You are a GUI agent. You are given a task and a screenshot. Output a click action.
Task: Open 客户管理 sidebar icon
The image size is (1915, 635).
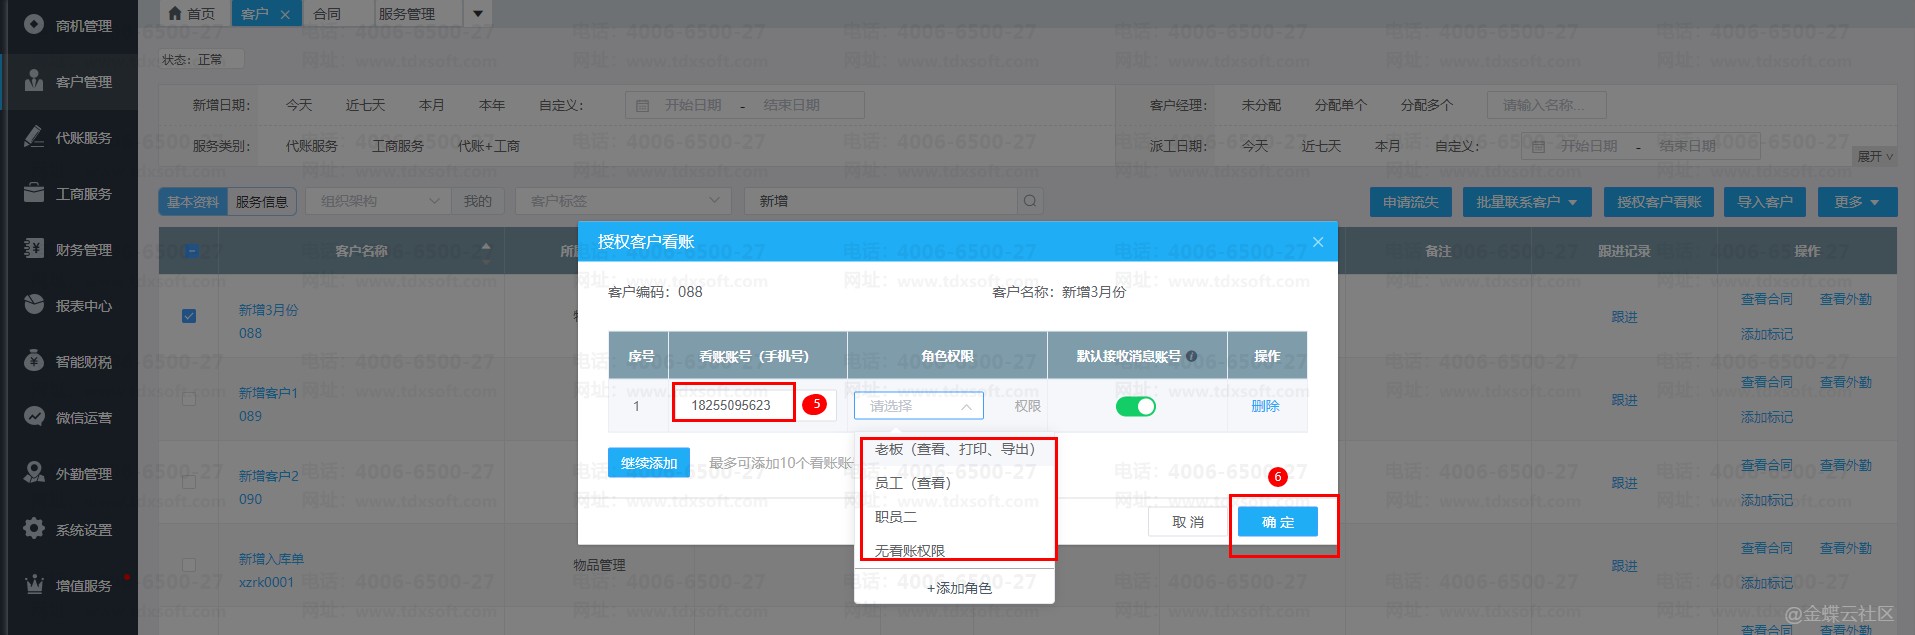[x=34, y=81]
